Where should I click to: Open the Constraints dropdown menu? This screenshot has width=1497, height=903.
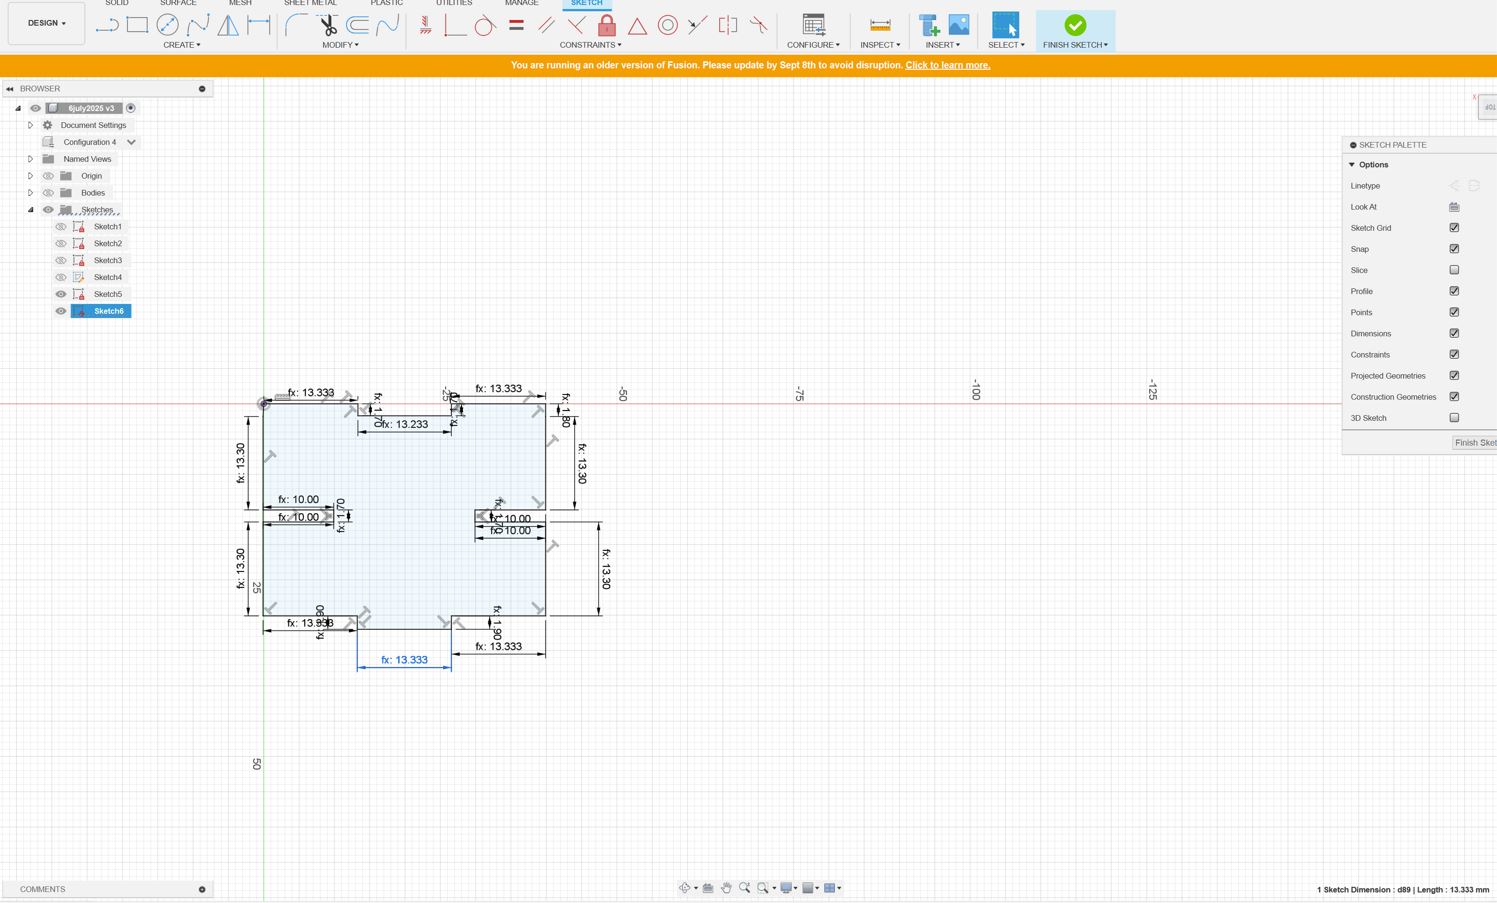(x=590, y=45)
